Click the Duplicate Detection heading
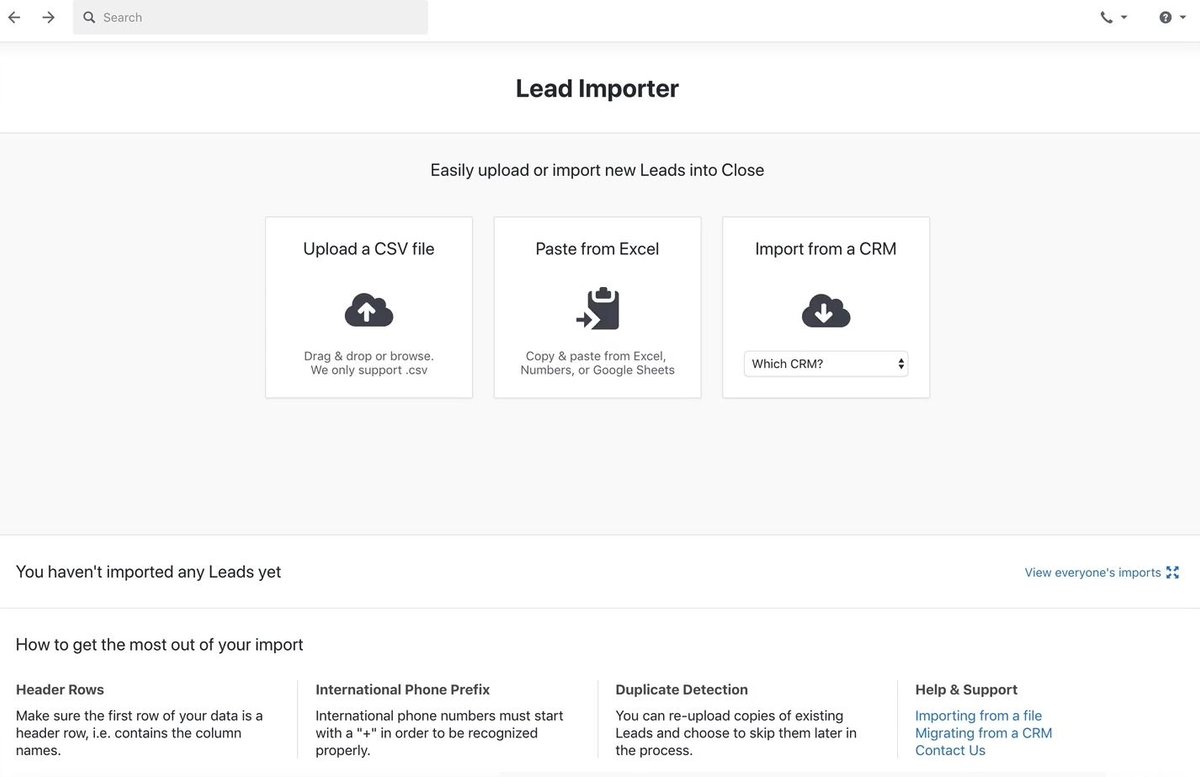Screen dimensions: 1200x777 coord(682,690)
